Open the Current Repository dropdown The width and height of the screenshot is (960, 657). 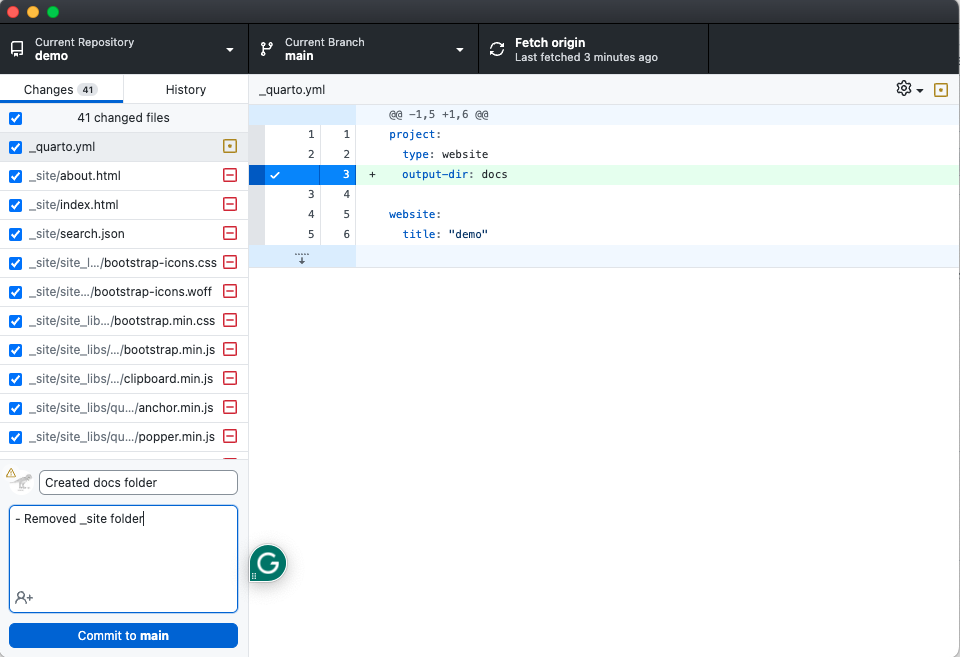pyautogui.click(x=124, y=49)
